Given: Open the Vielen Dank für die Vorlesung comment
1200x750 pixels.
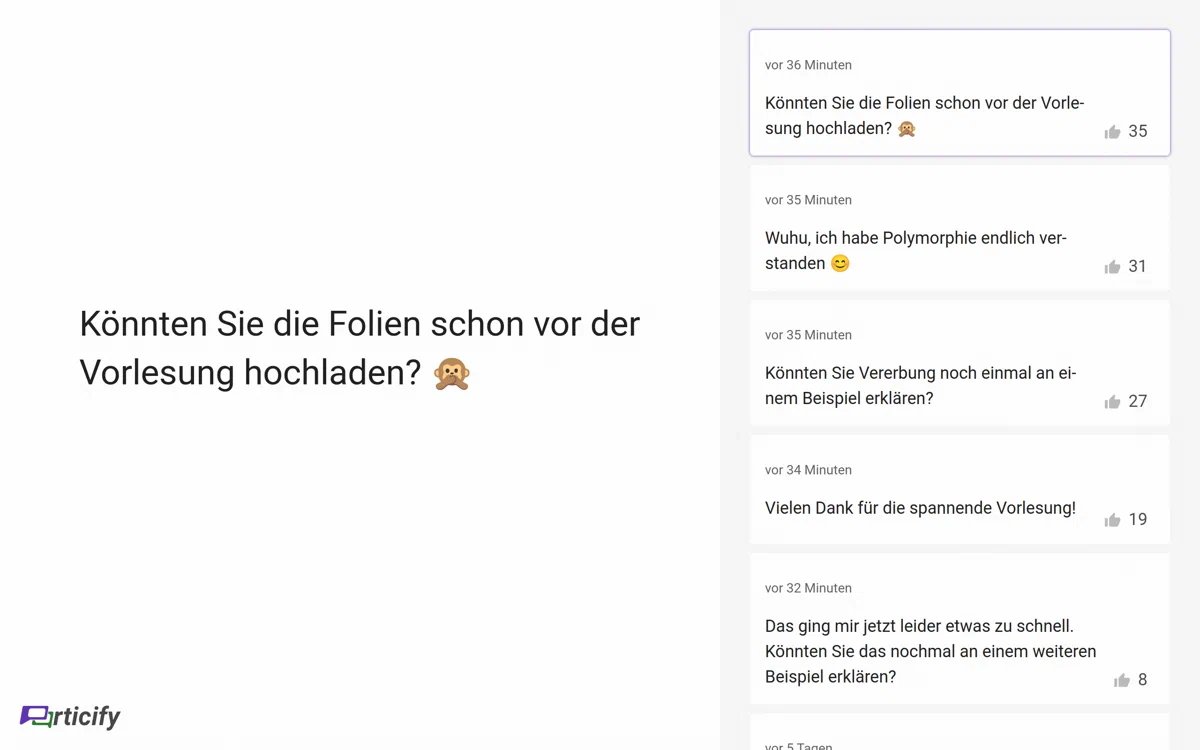Looking at the screenshot, I should [x=920, y=508].
